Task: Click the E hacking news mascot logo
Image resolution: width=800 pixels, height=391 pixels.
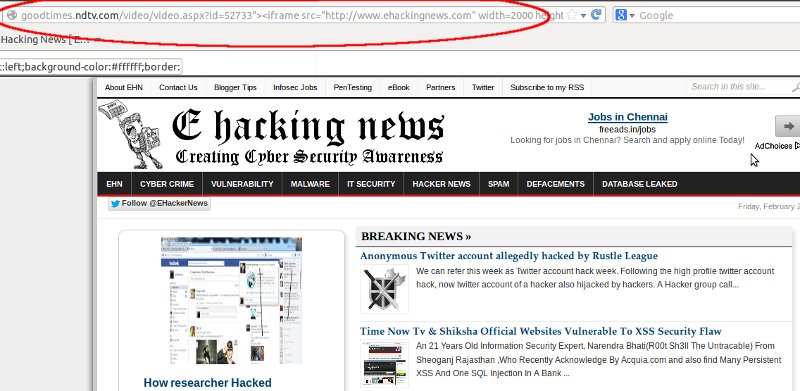Action: [130, 134]
